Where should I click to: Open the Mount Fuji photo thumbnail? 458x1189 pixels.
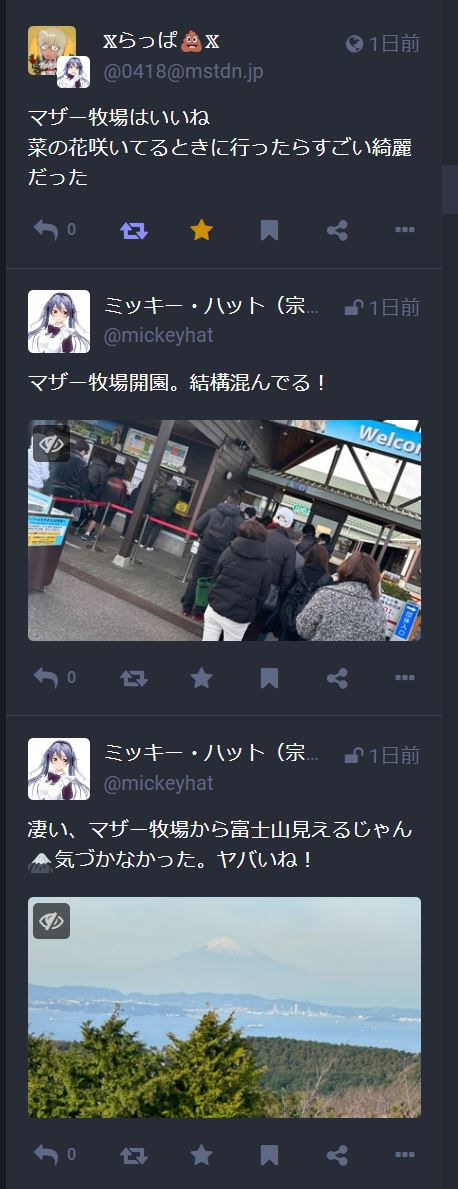pos(224,1007)
